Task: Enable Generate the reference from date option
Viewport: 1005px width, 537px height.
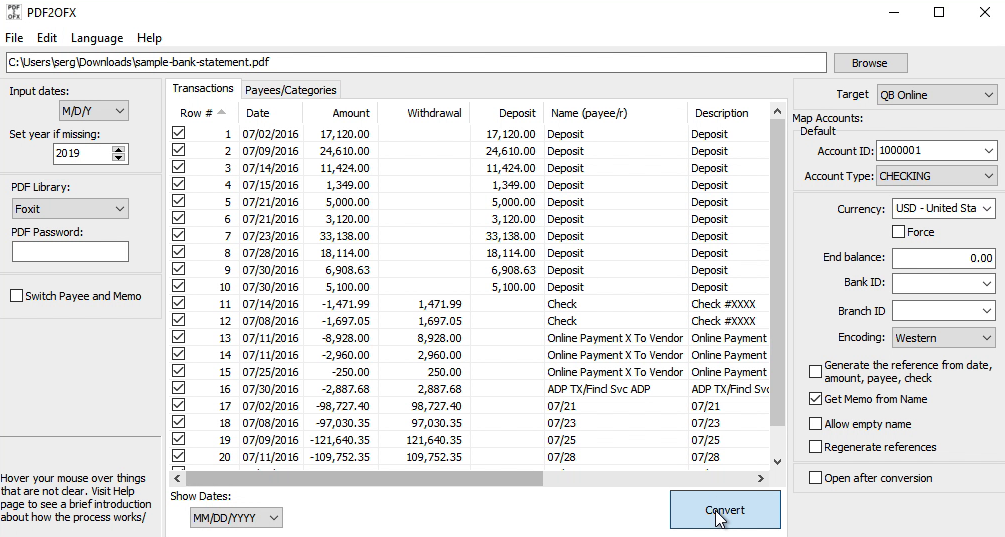Action: [815, 372]
